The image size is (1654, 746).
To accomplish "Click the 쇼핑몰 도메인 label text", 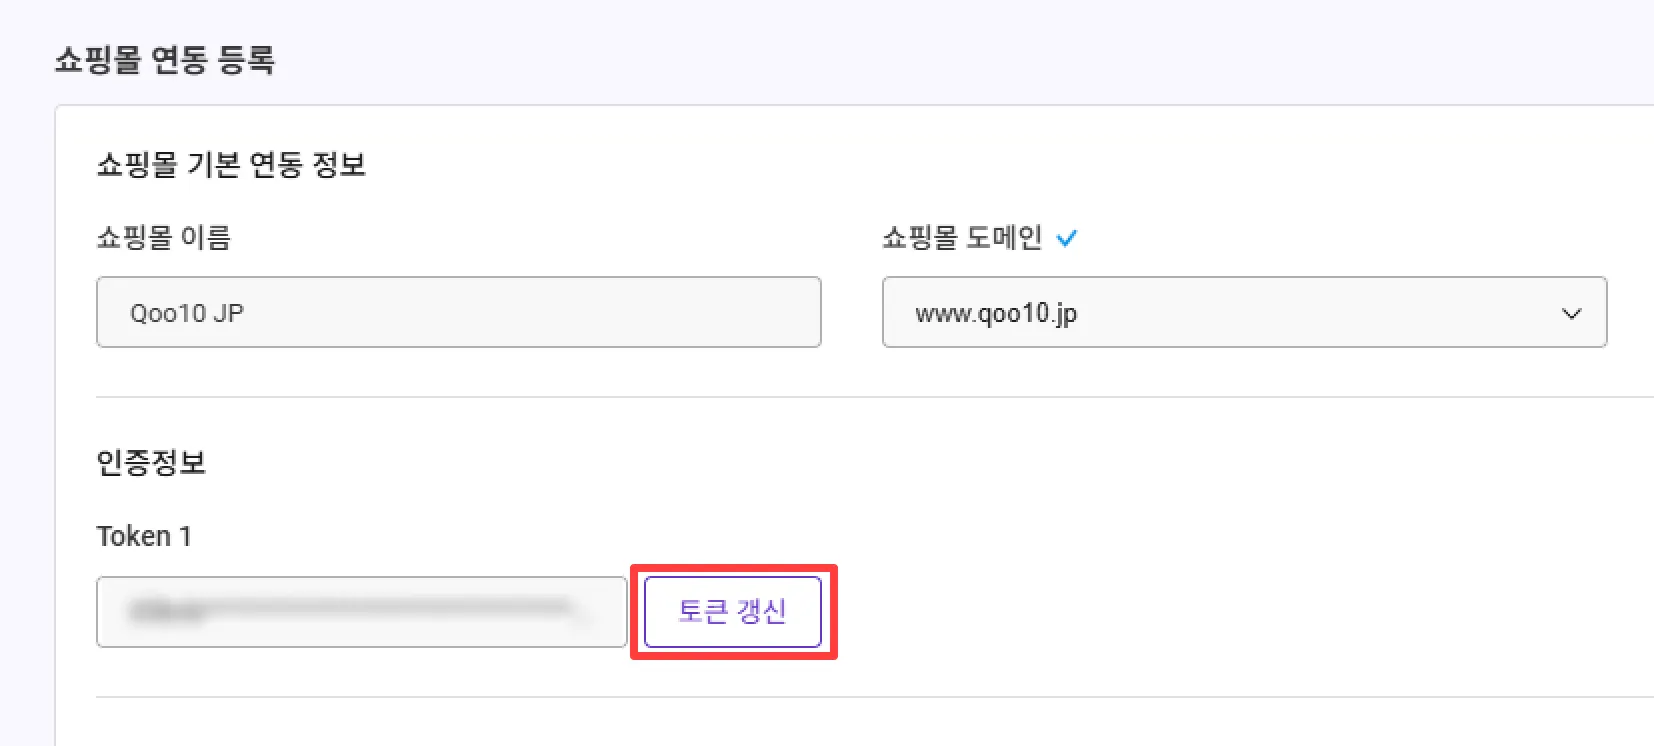I will [x=962, y=238].
